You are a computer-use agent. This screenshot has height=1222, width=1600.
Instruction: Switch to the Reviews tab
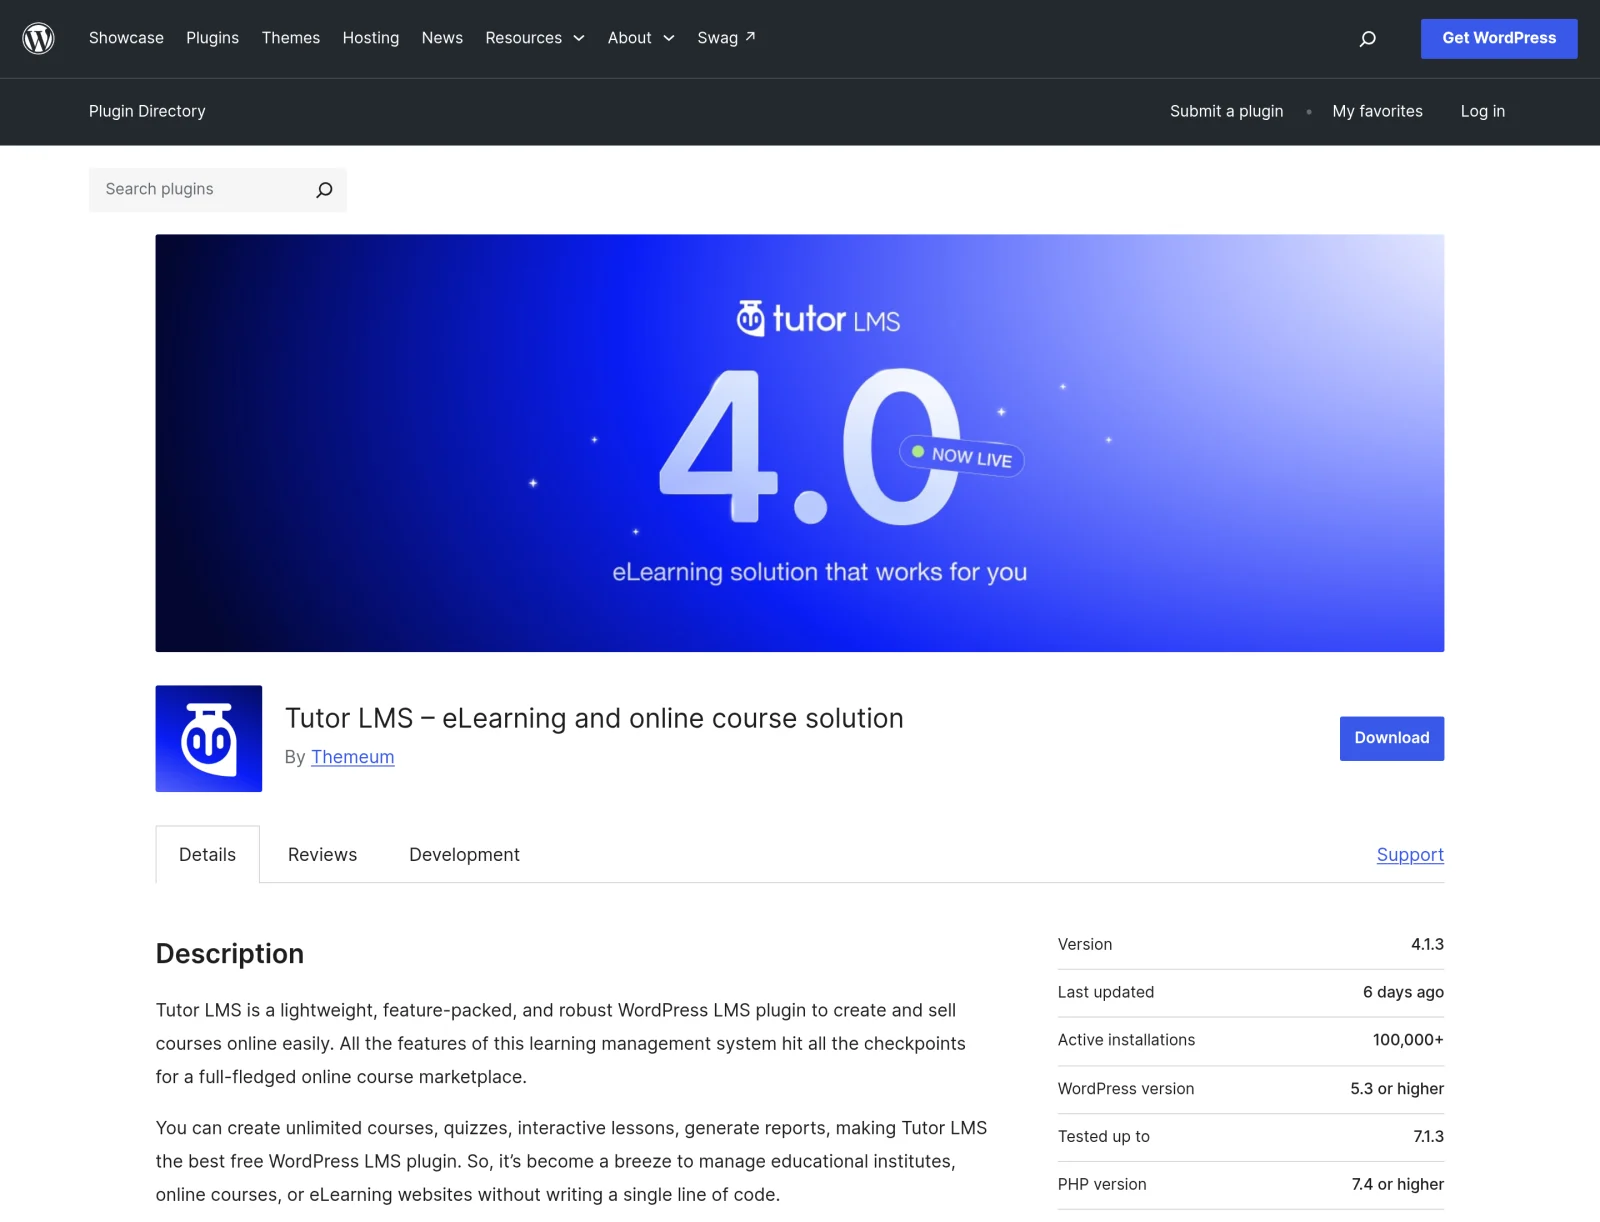(322, 855)
